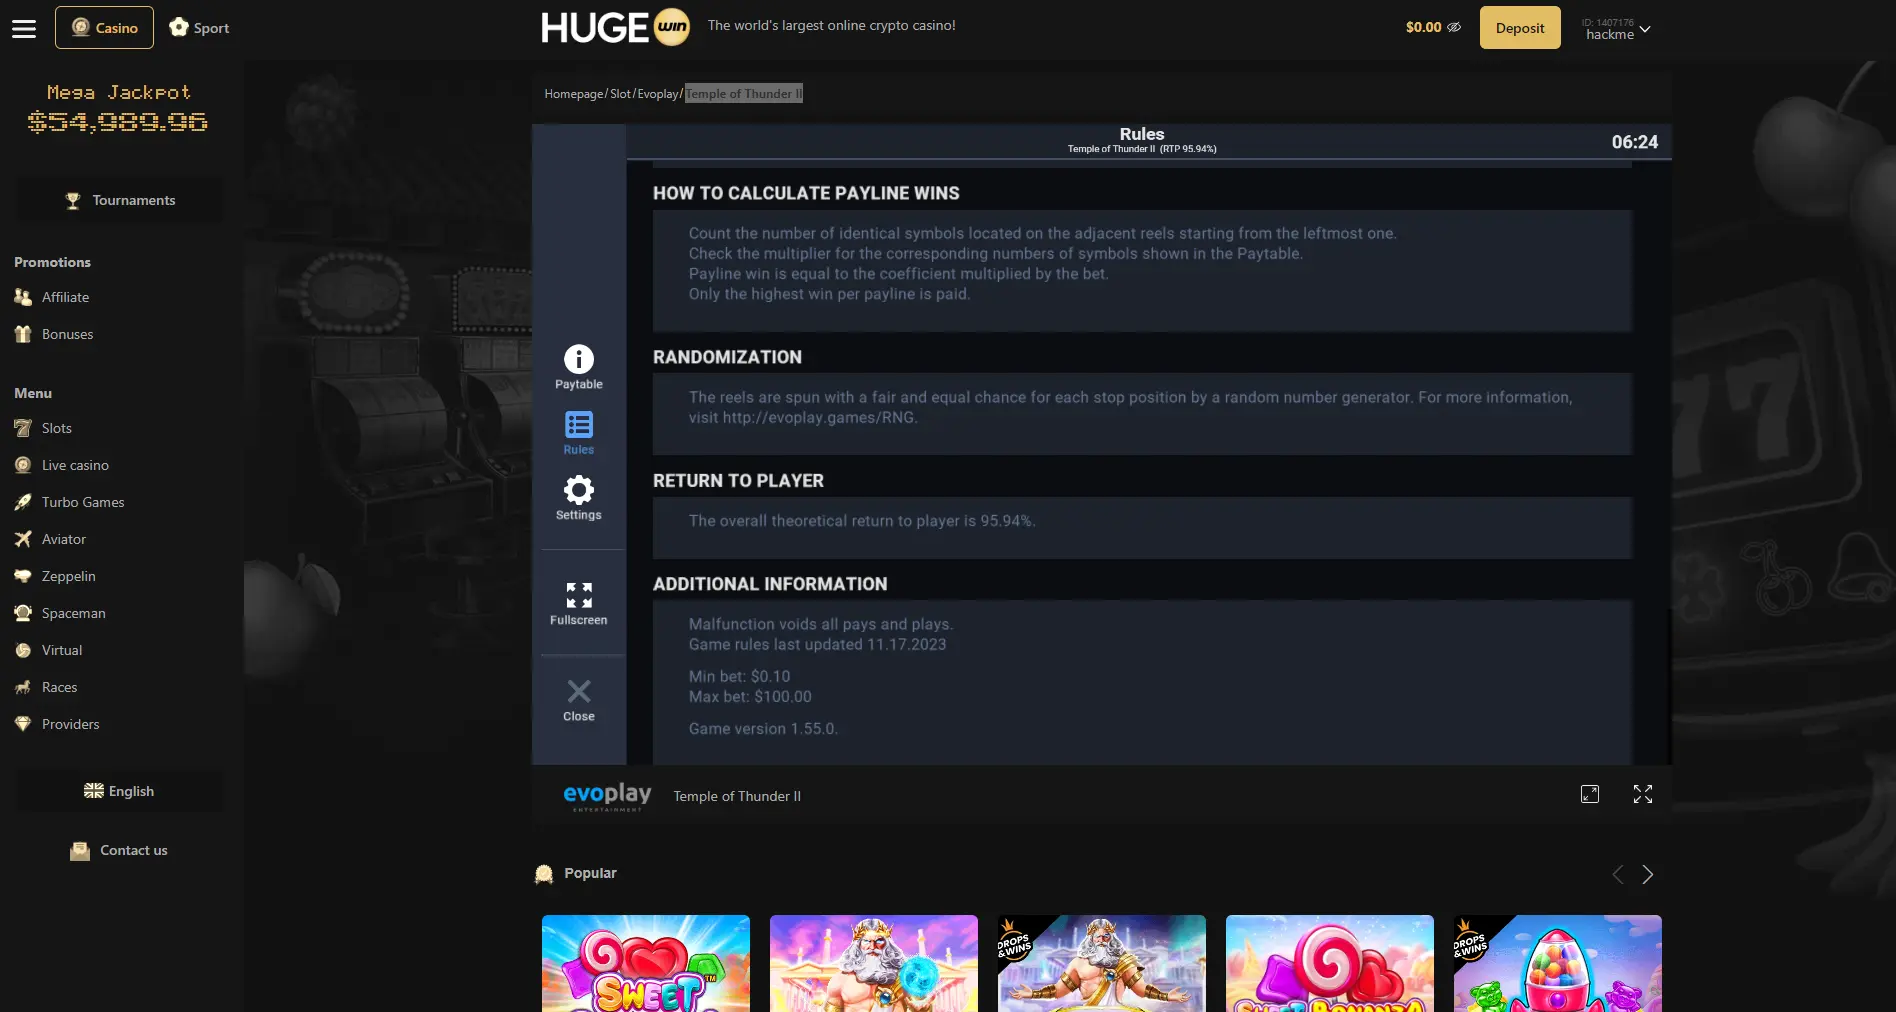Click the Spaceman helmet icon
Screen dimensions: 1896x1012
[x=23, y=613]
